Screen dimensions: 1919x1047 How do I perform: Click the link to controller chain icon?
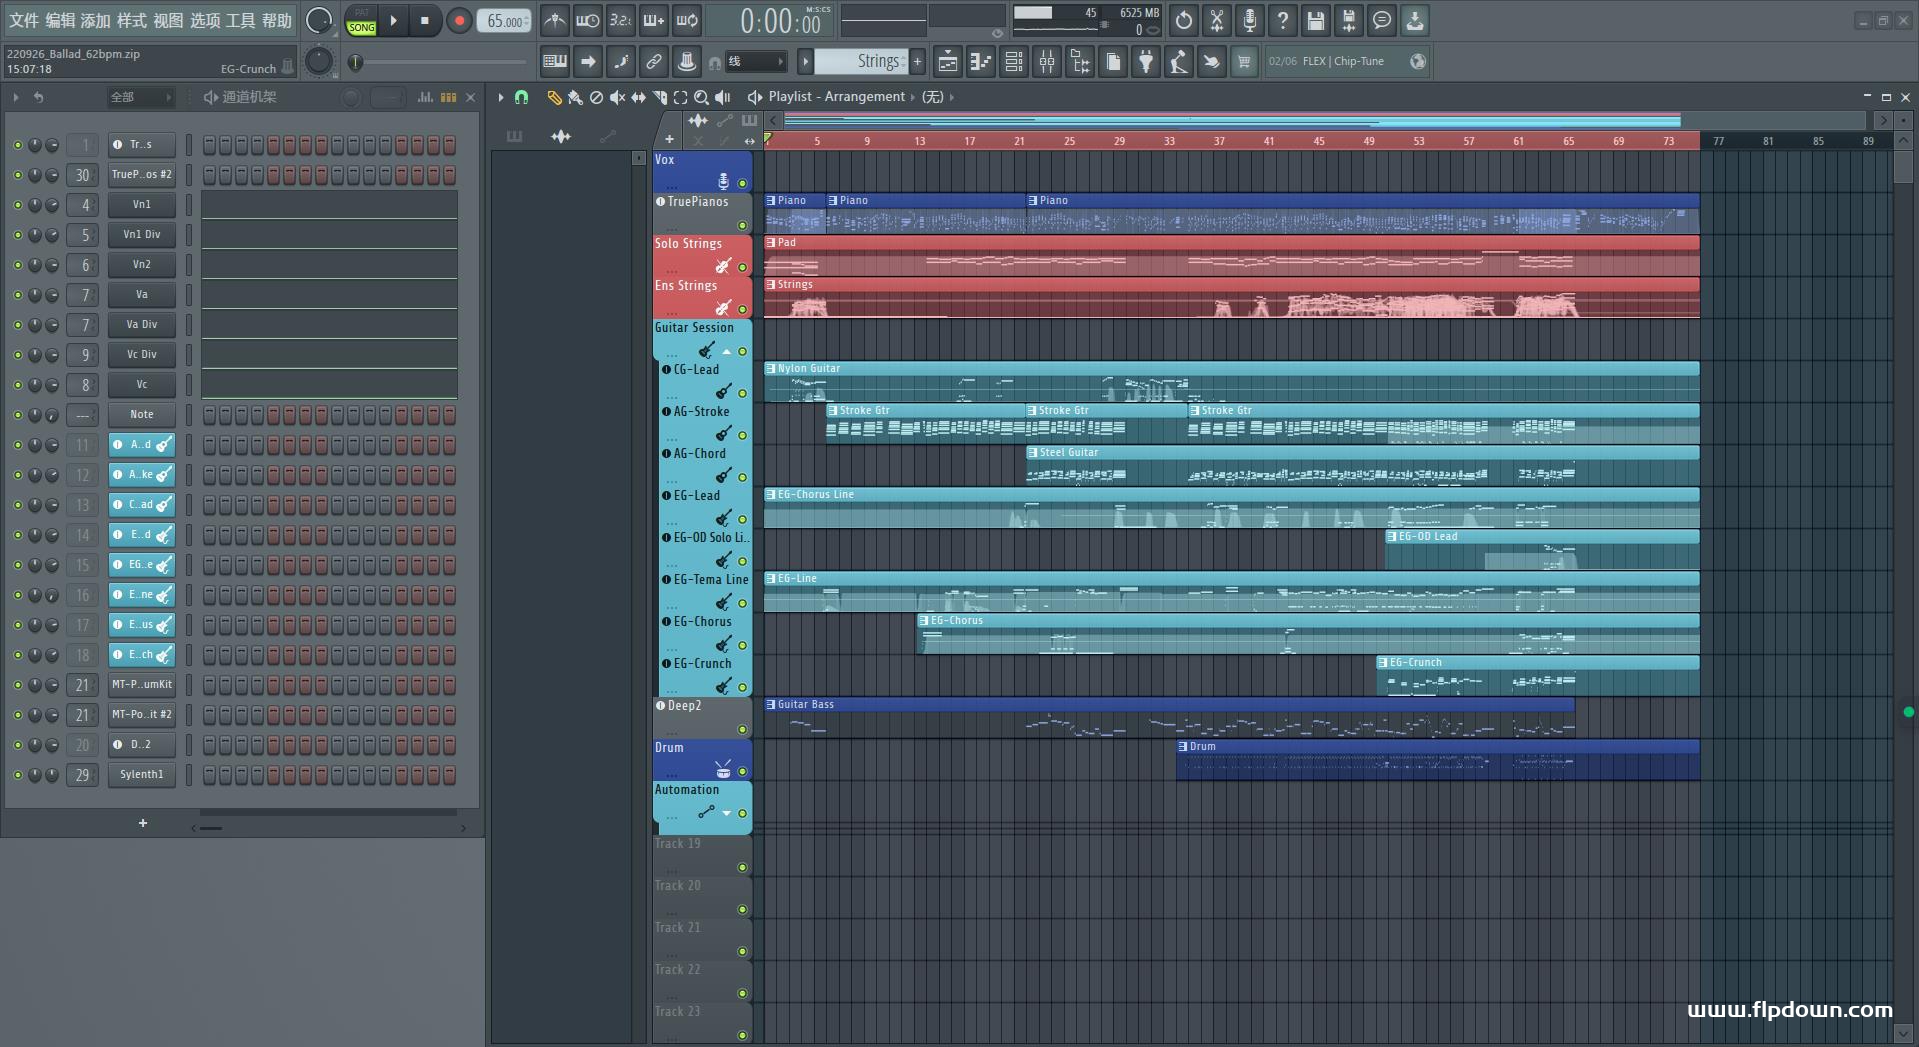pyautogui.click(x=654, y=62)
